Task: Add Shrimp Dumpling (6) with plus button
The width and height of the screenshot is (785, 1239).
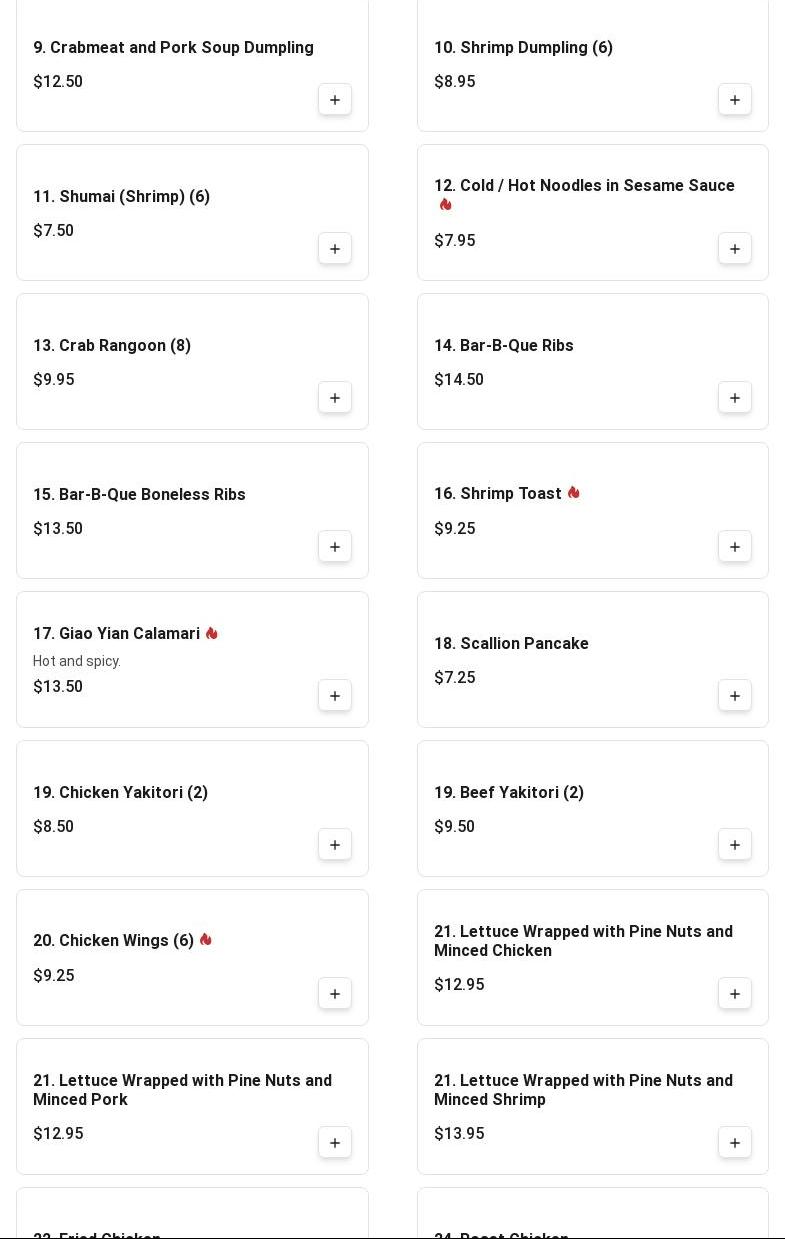Action: tap(735, 100)
